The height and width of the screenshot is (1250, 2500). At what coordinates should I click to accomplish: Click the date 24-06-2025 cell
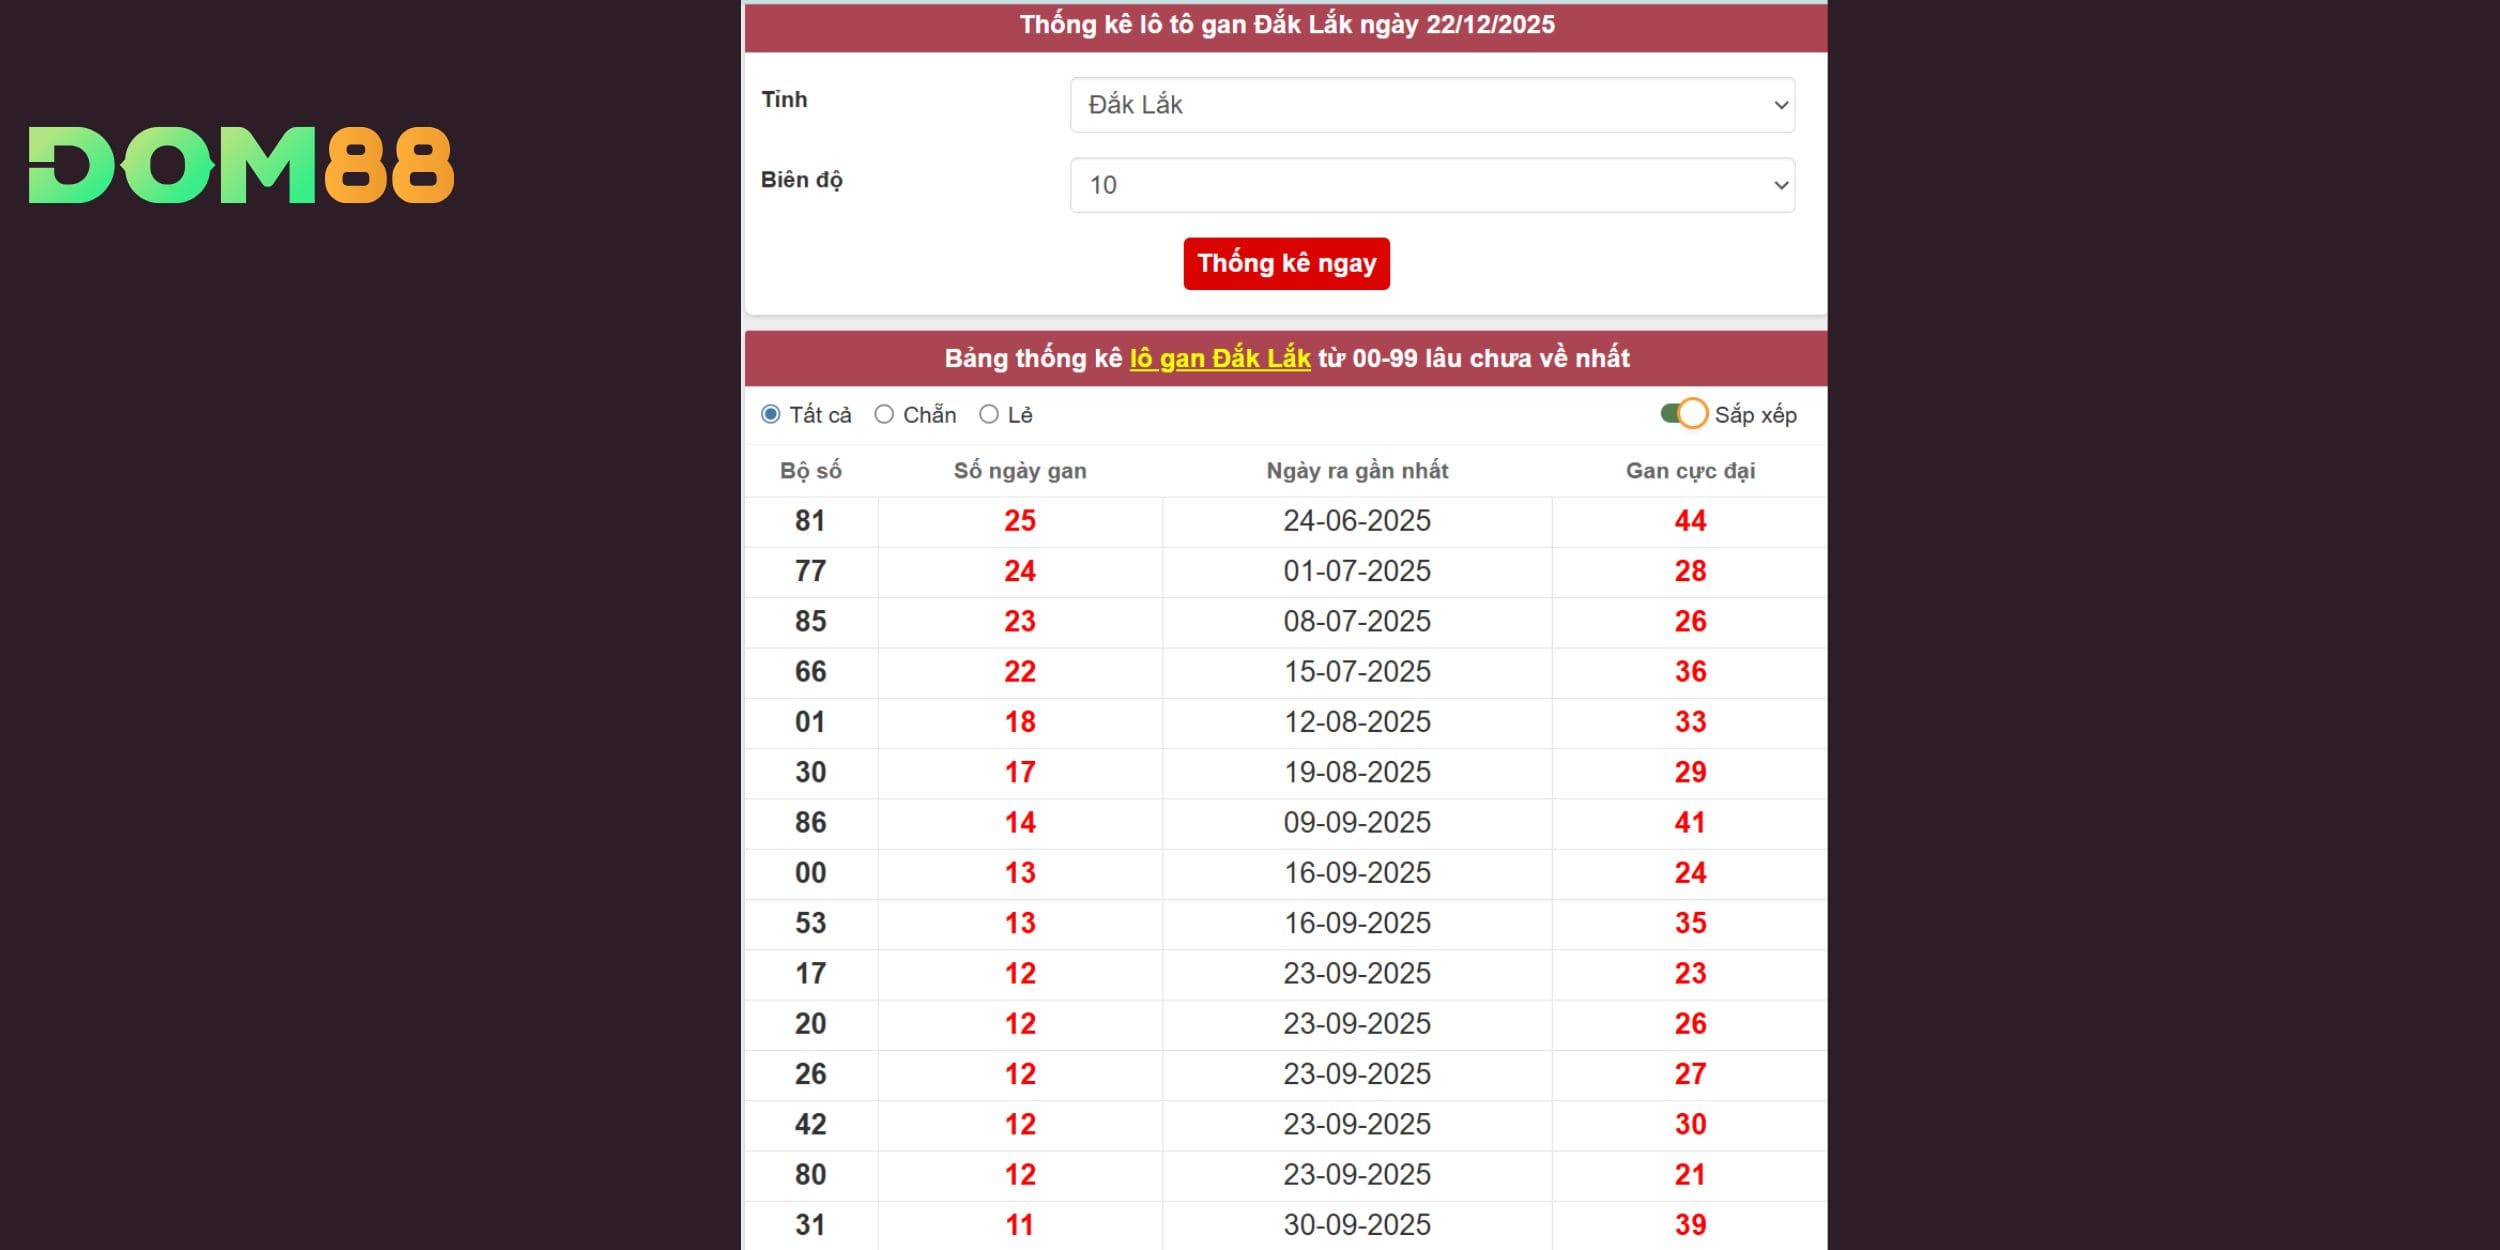point(1357,521)
